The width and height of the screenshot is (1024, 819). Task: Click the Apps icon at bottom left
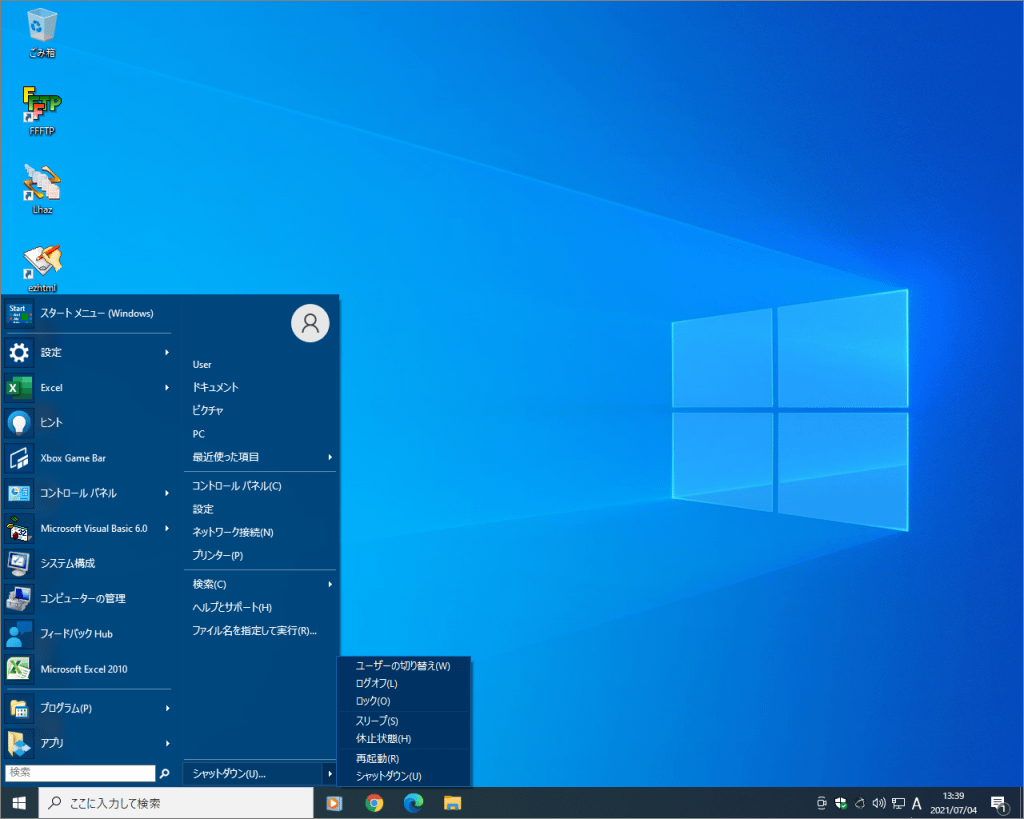[x=19, y=743]
